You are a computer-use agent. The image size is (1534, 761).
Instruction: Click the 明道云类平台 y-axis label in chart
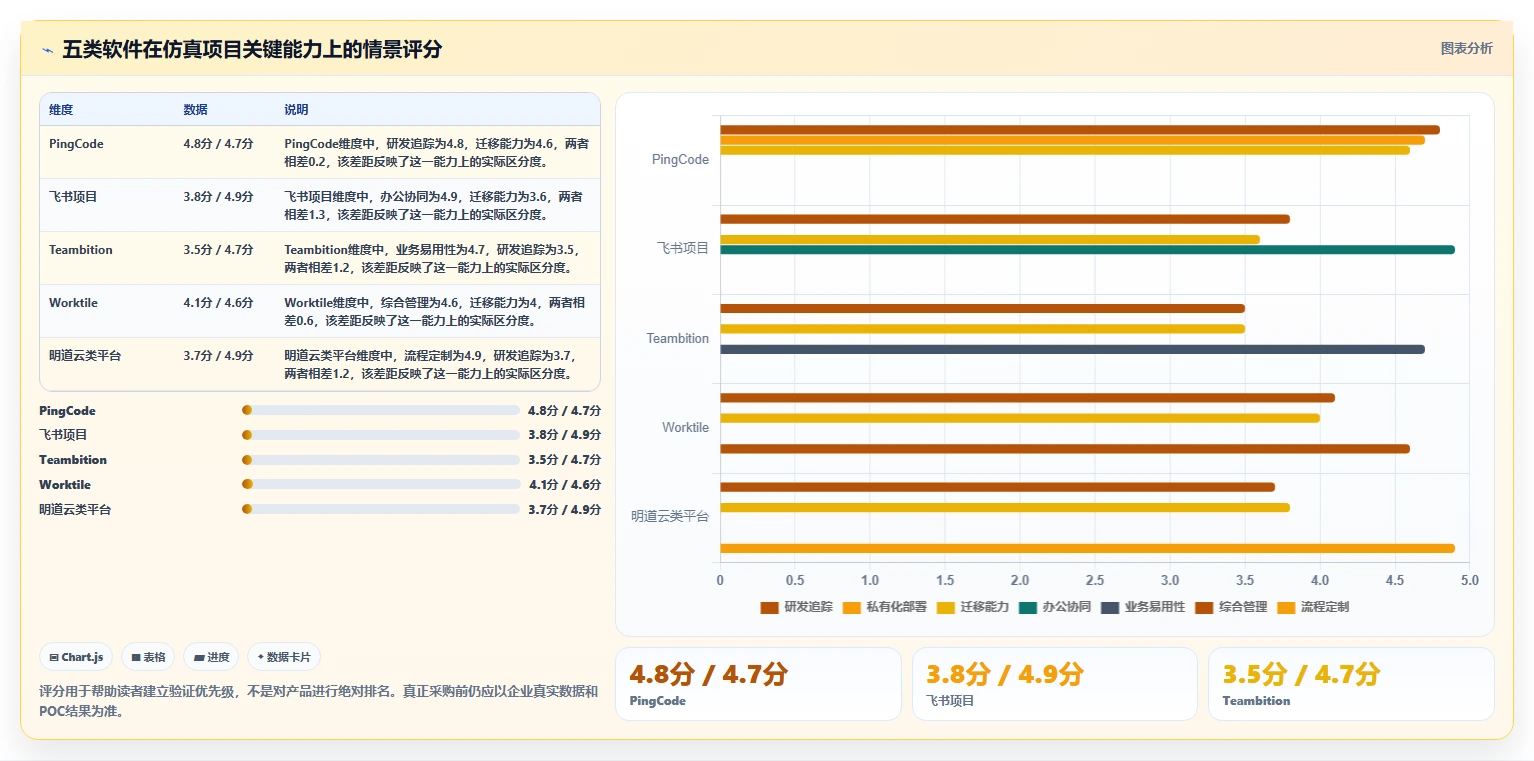point(670,517)
